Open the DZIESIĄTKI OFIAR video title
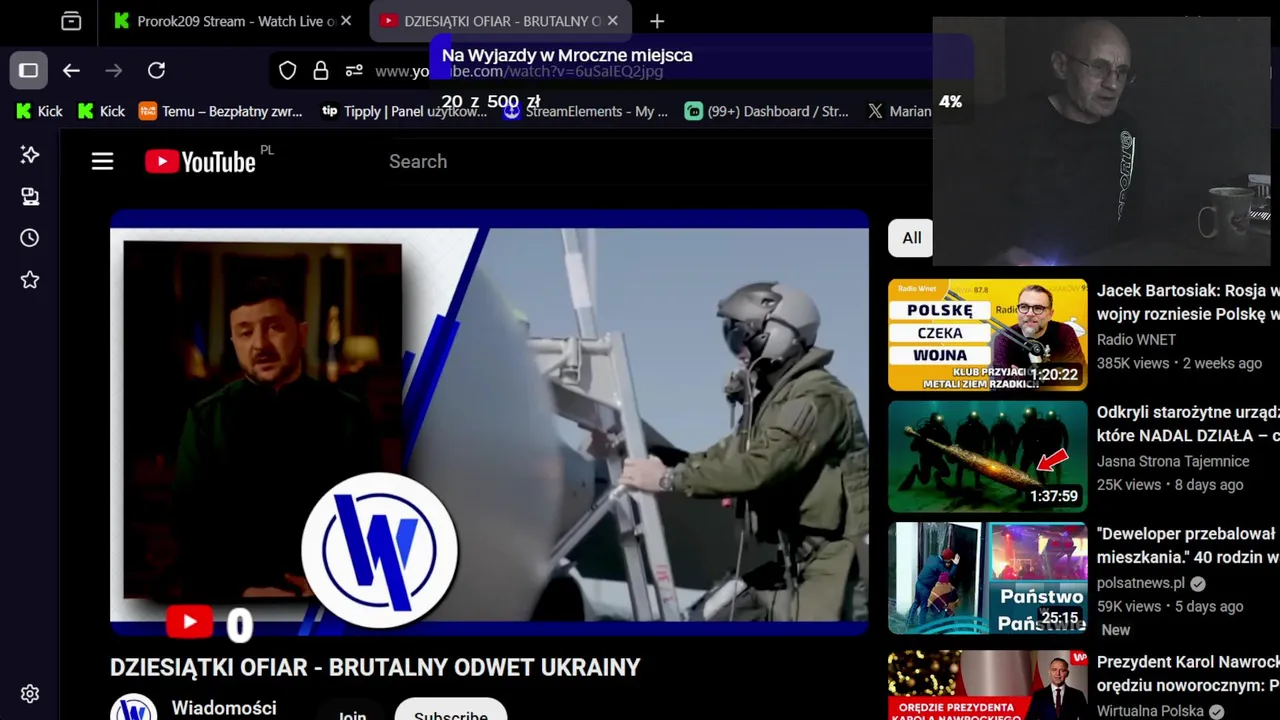Screen dimensions: 1280x720 pyautogui.click(x=375, y=667)
